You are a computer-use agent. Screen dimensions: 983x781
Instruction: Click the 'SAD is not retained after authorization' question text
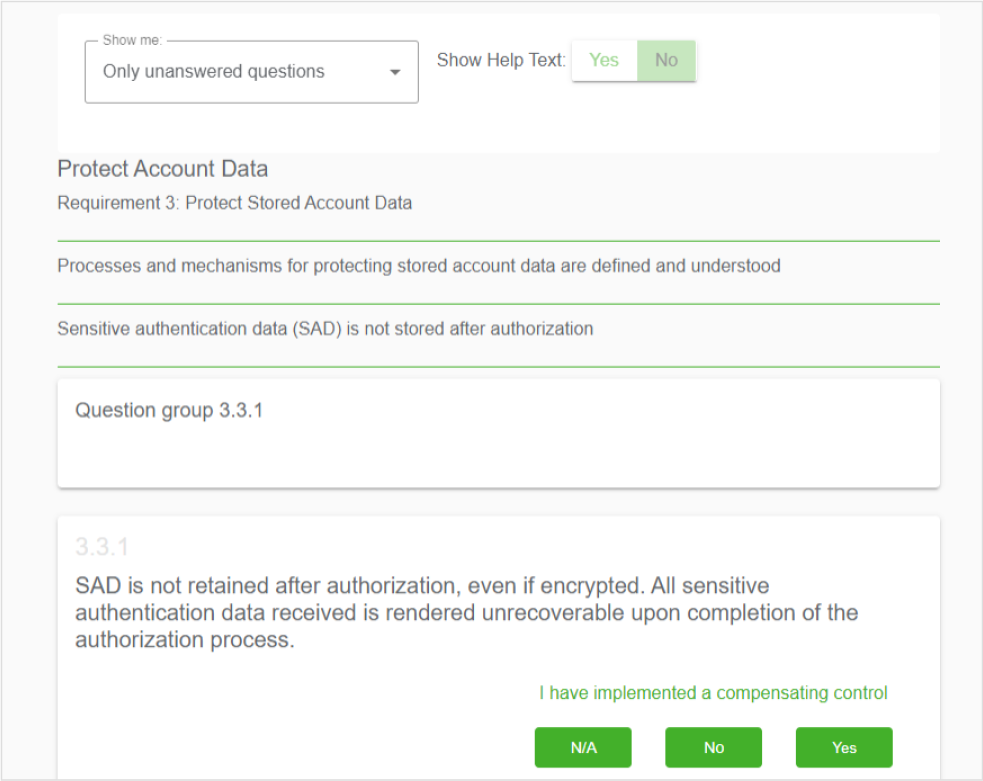pyautogui.click(x=466, y=612)
